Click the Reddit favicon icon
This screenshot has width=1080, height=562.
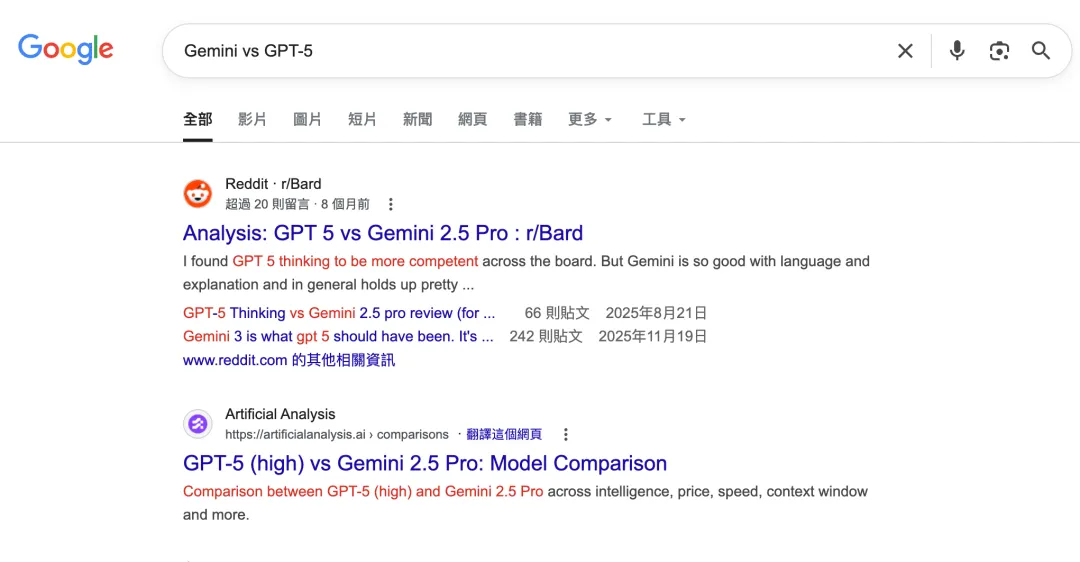click(198, 194)
